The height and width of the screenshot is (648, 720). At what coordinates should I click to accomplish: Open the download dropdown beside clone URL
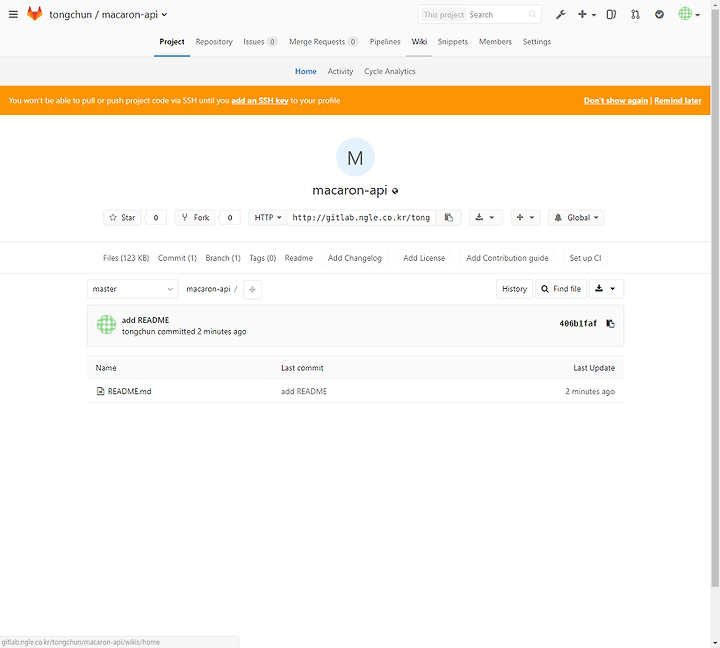486,218
